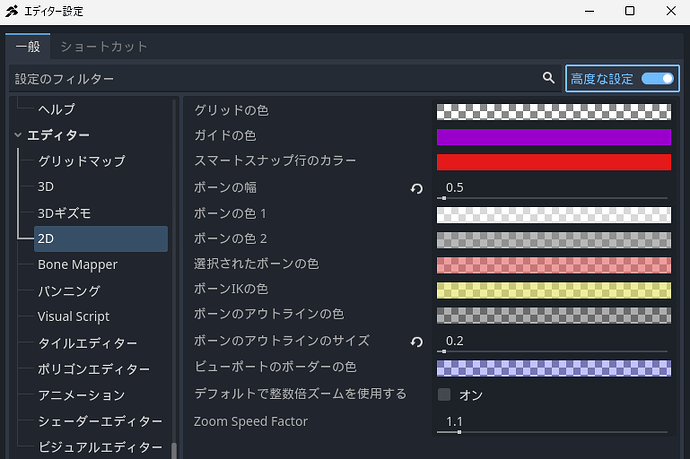690x459 pixels.
Task: Select シェーダーエディター in the settings tree
Action: point(100,421)
